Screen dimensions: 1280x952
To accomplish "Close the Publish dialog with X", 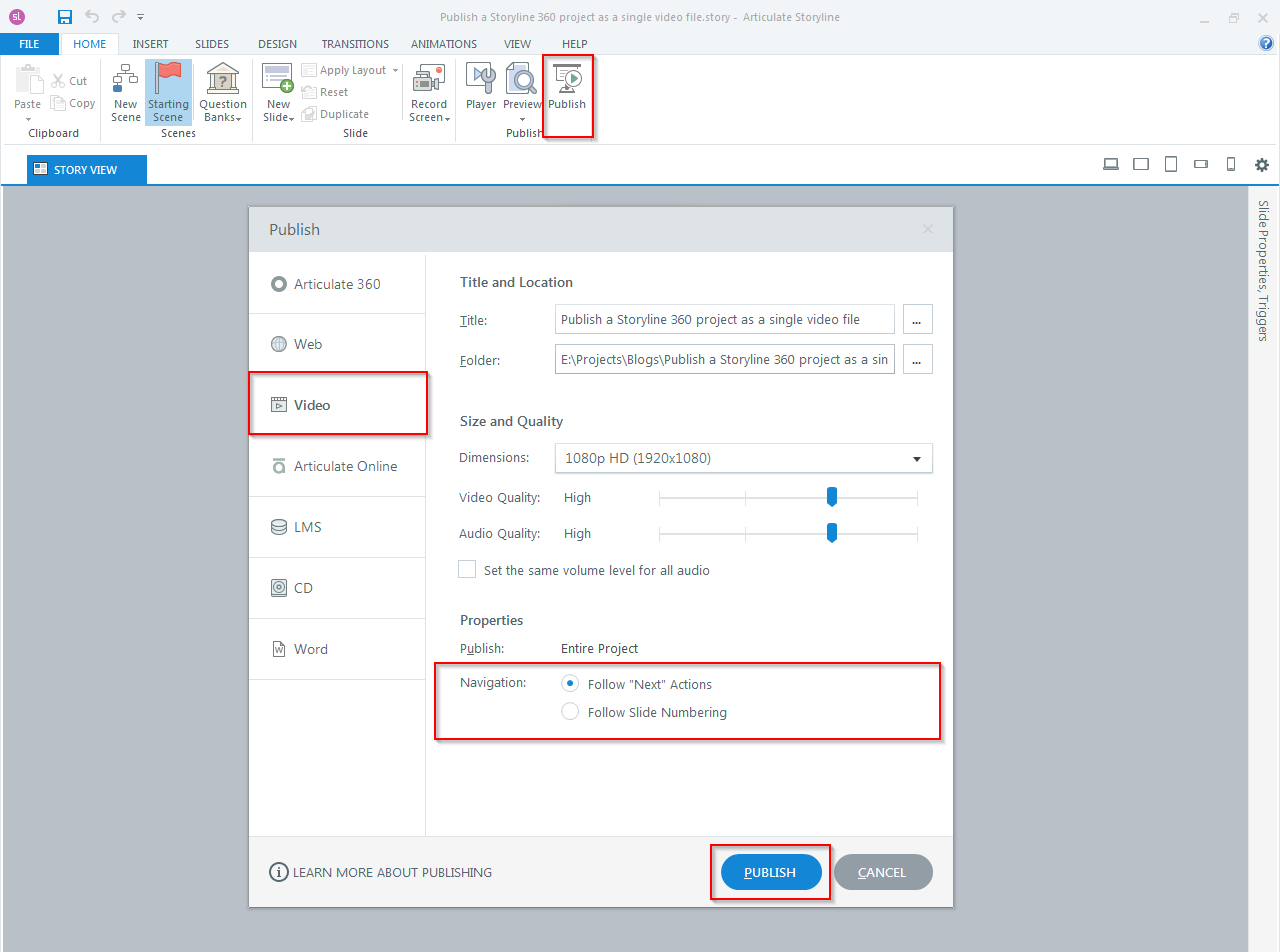I will pyautogui.click(x=928, y=229).
